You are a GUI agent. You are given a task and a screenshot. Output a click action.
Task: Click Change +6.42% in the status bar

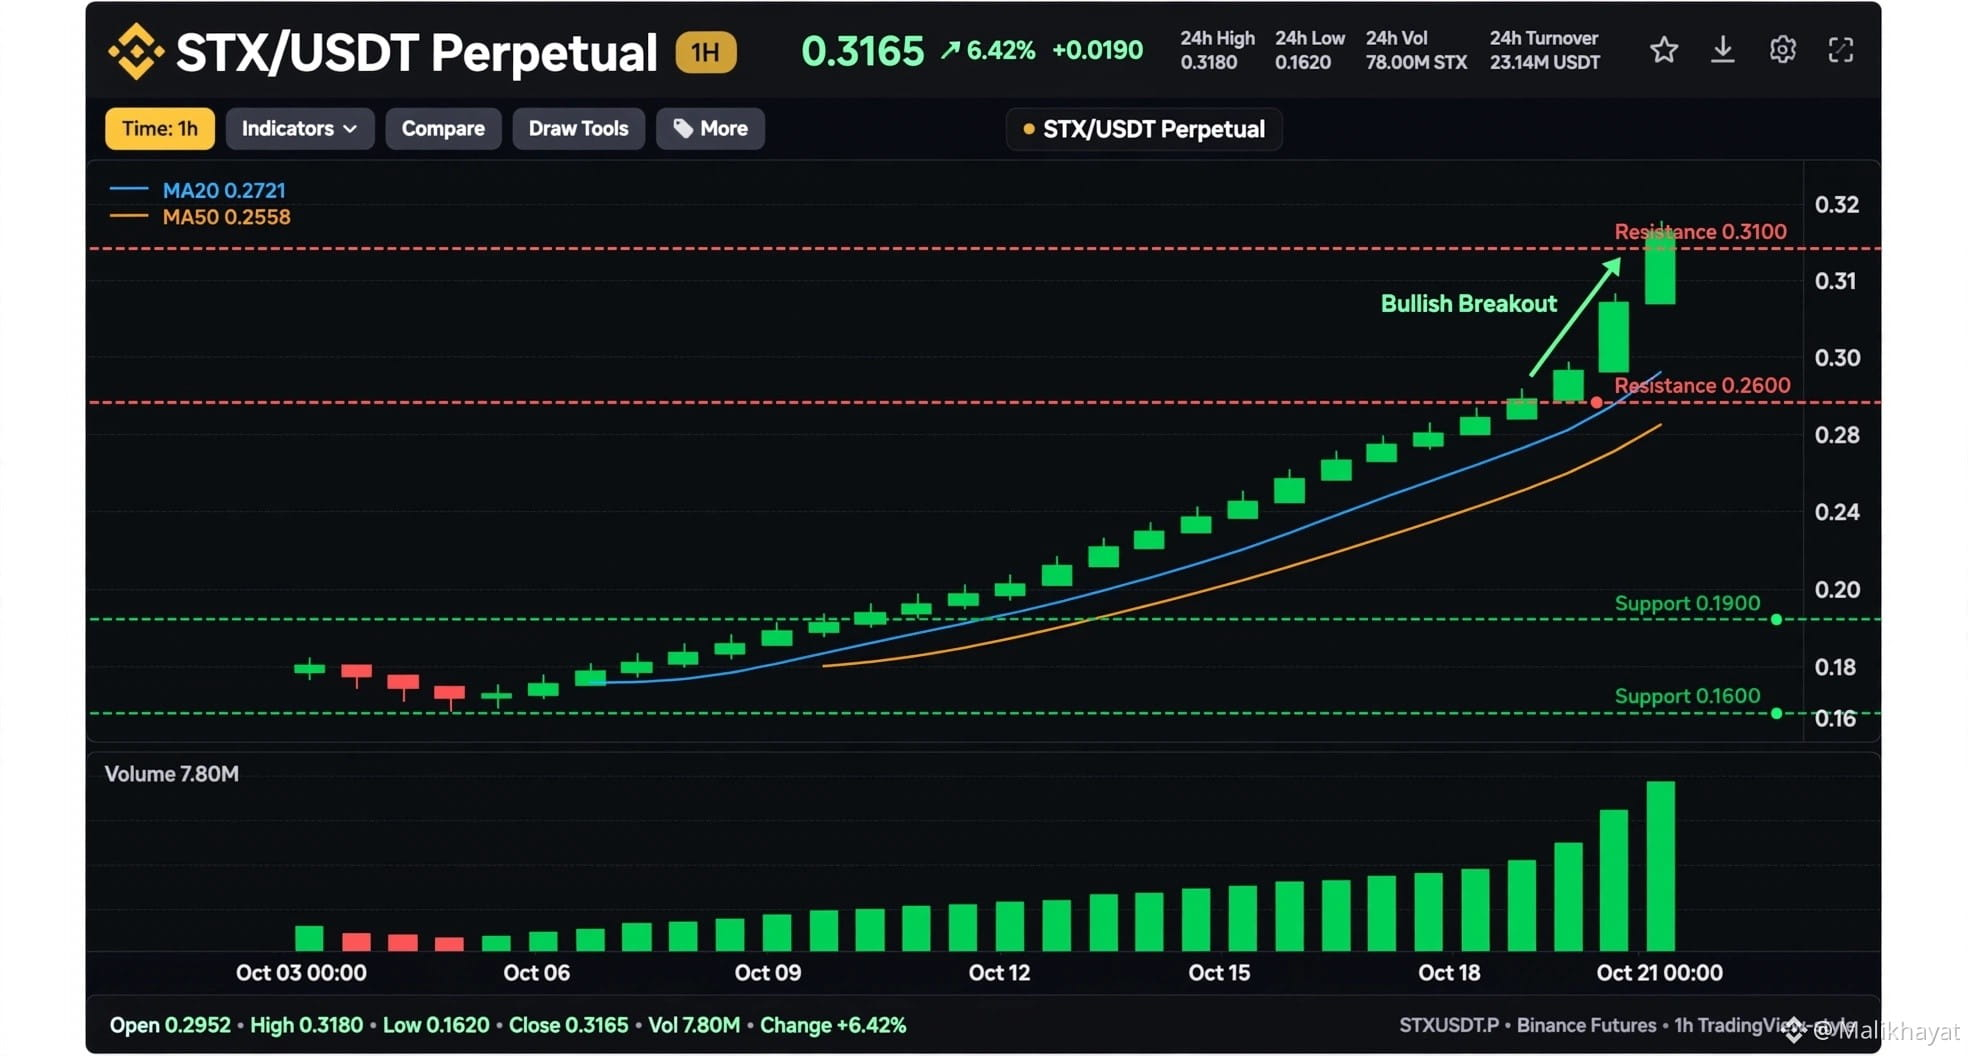[833, 1025]
